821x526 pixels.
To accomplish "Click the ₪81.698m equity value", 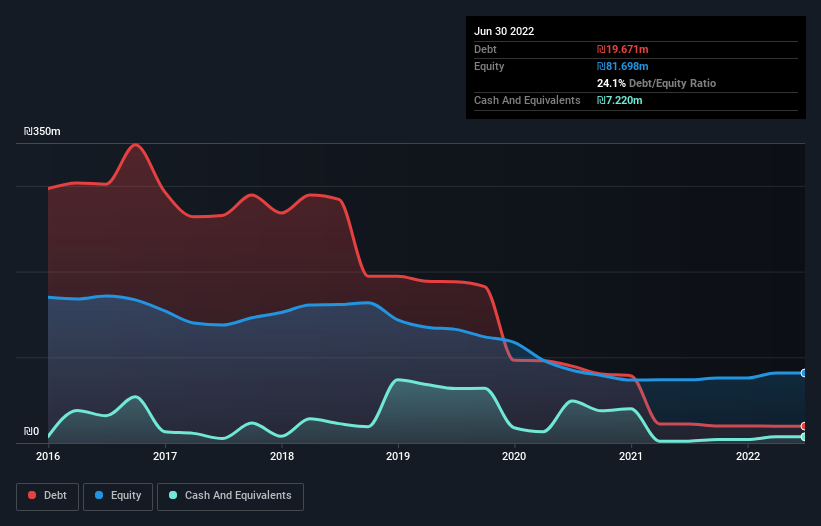I will pyautogui.click(x=623, y=66).
